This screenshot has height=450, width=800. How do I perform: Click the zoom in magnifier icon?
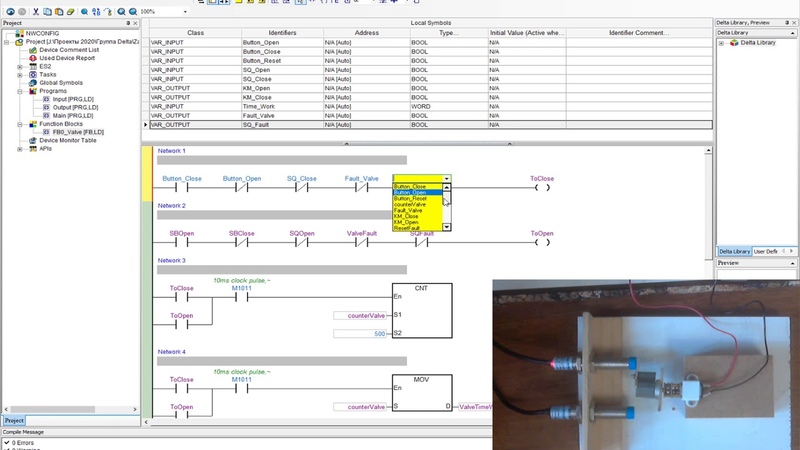pyautogui.click(x=121, y=11)
